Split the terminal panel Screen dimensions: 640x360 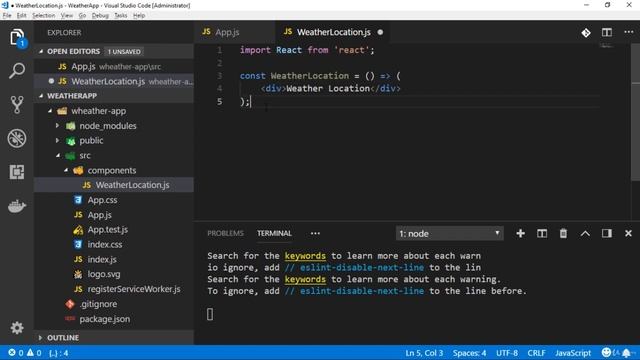pos(542,233)
